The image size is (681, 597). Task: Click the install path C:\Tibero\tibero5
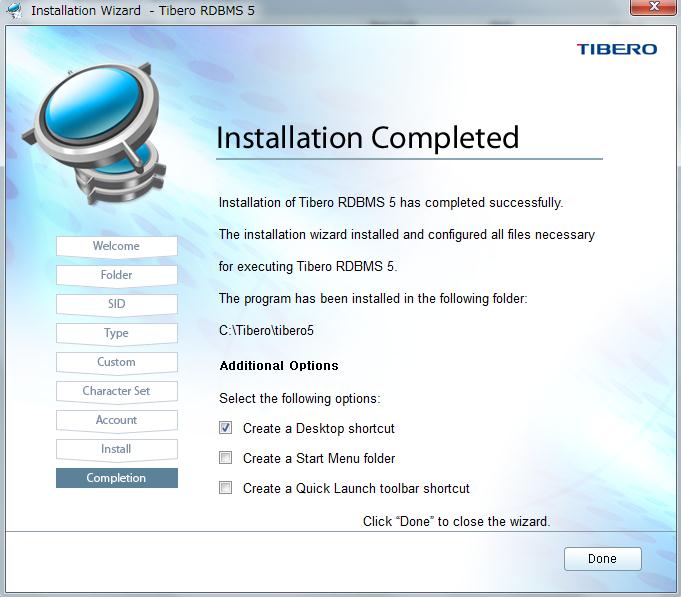(266, 330)
